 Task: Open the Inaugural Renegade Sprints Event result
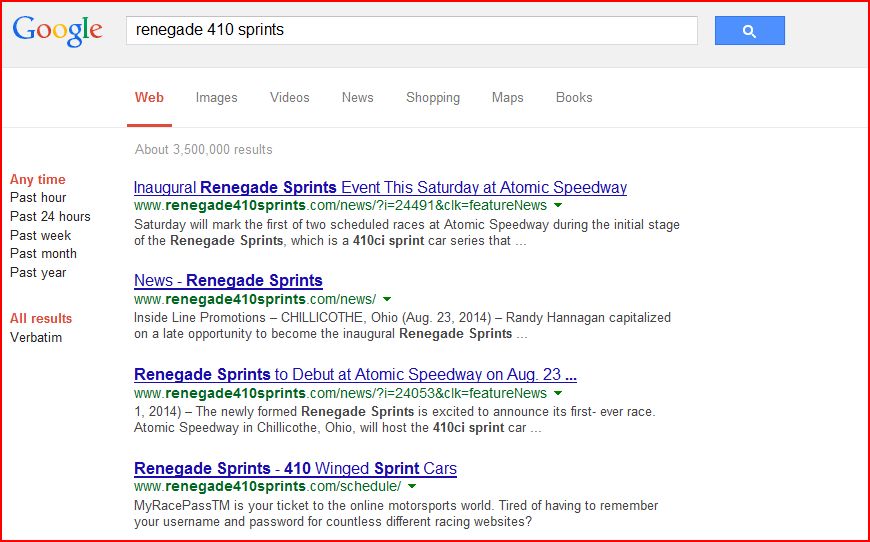(x=380, y=187)
